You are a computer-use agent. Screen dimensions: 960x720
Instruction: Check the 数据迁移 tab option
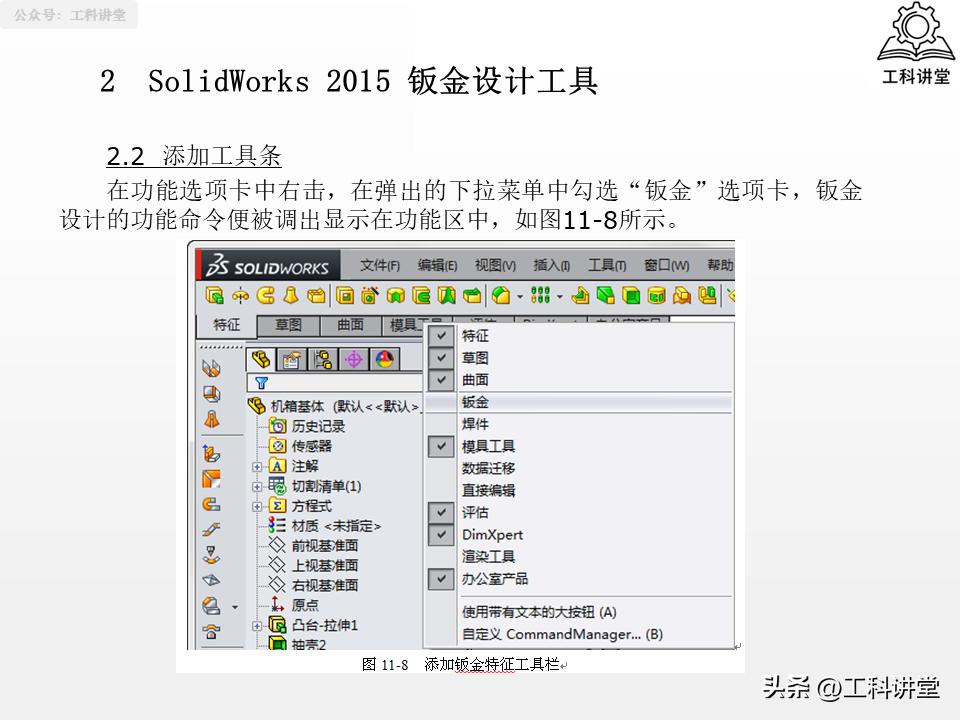(x=579, y=468)
